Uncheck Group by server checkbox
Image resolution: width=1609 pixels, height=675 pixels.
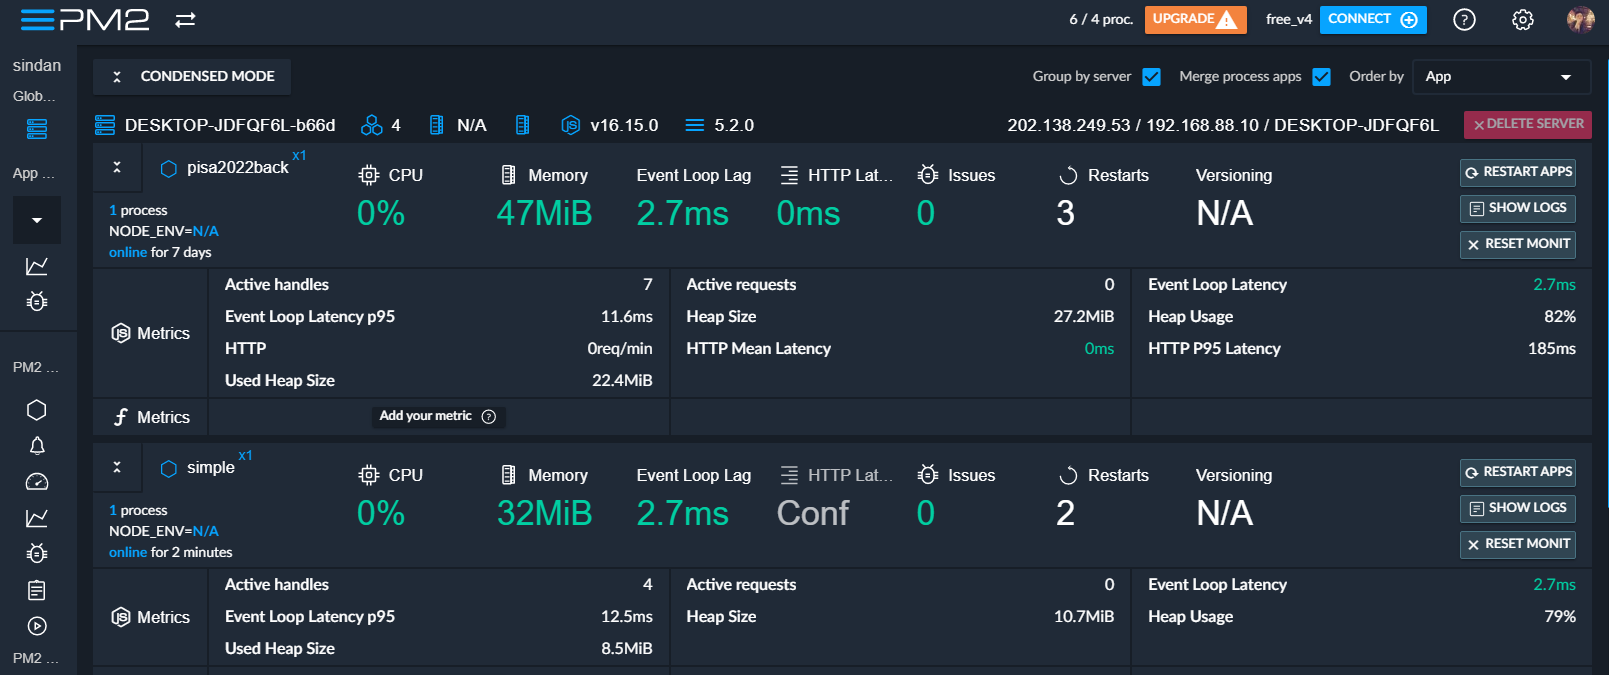[1151, 77]
